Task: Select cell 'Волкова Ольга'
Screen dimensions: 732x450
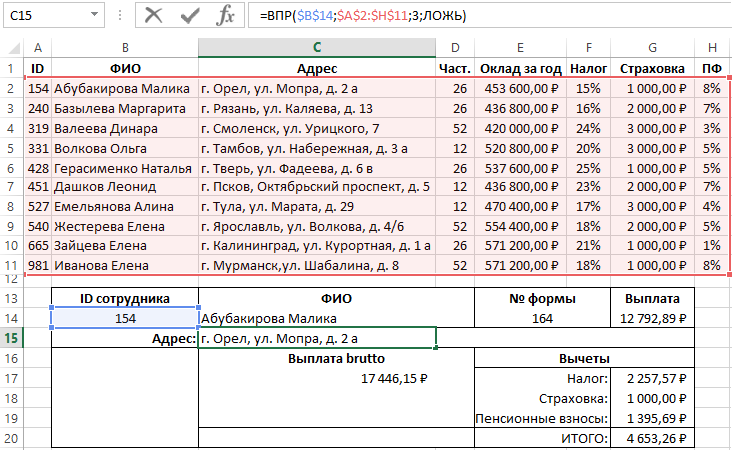Action: pos(125,148)
